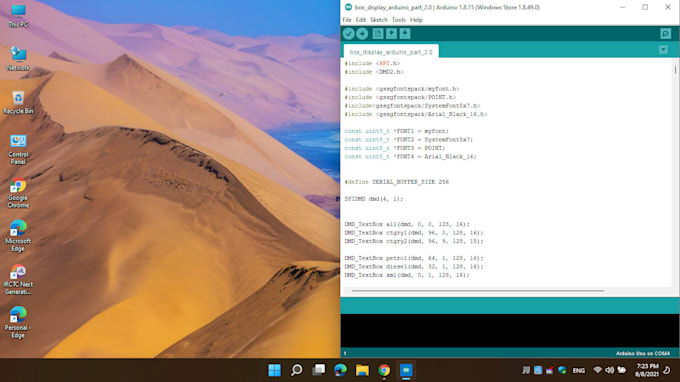Create a new sketch via toolbar icon
This screenshot has height=382, width=680.
(x=378, y=33)
